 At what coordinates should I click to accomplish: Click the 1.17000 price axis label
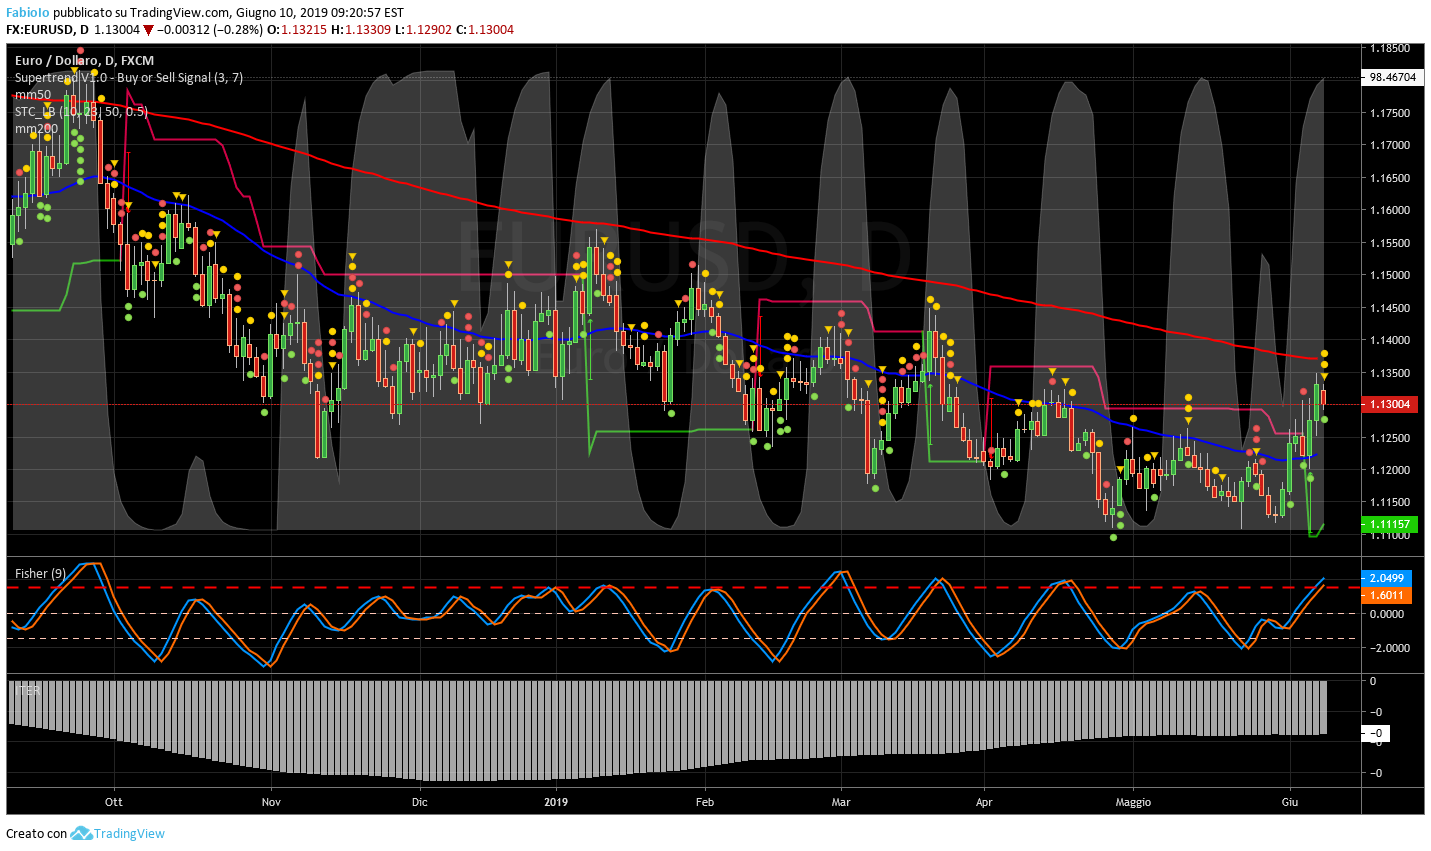click(1390, 145)
